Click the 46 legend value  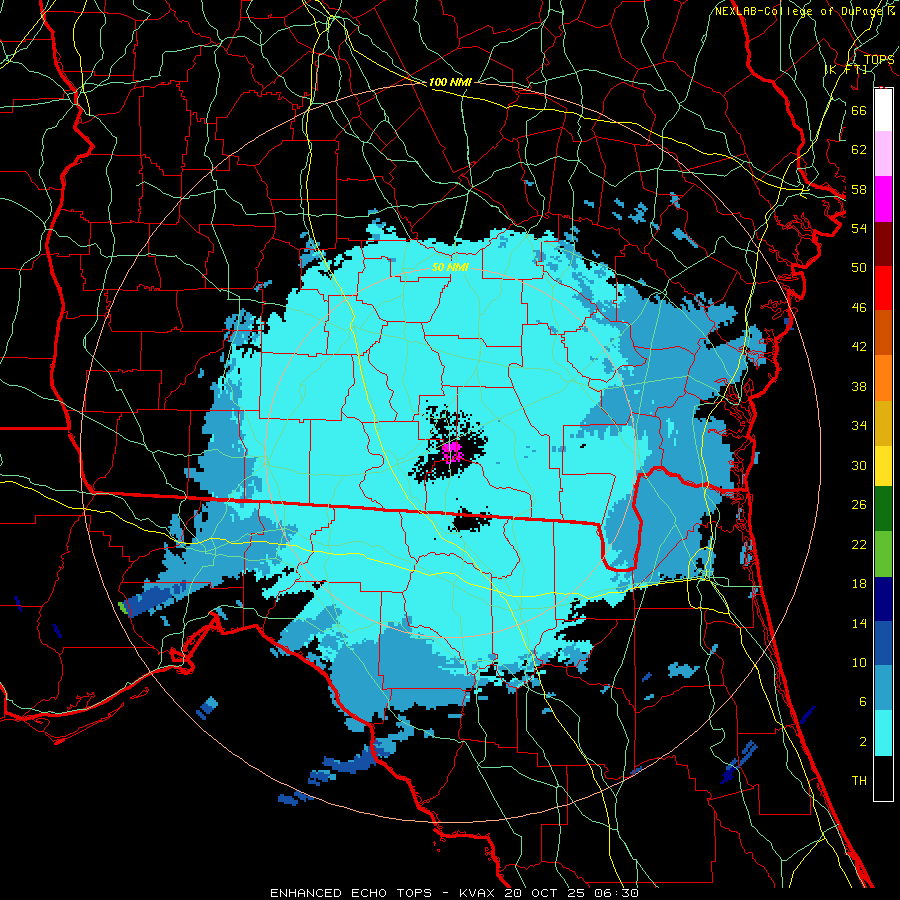pyautogui.click(x=859, y=308)
